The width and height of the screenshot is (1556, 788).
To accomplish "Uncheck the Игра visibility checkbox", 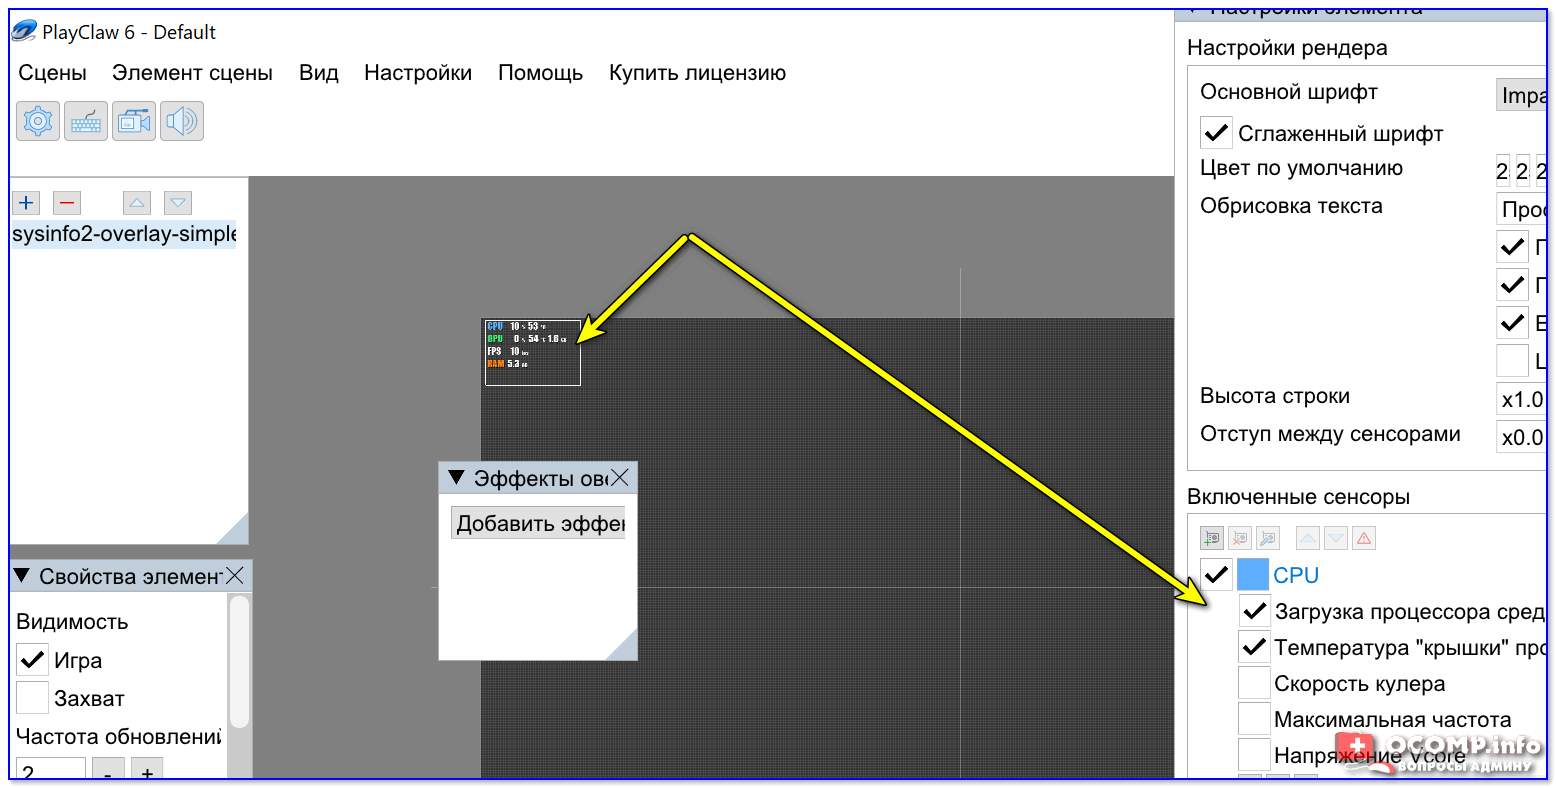I will 32,660.
